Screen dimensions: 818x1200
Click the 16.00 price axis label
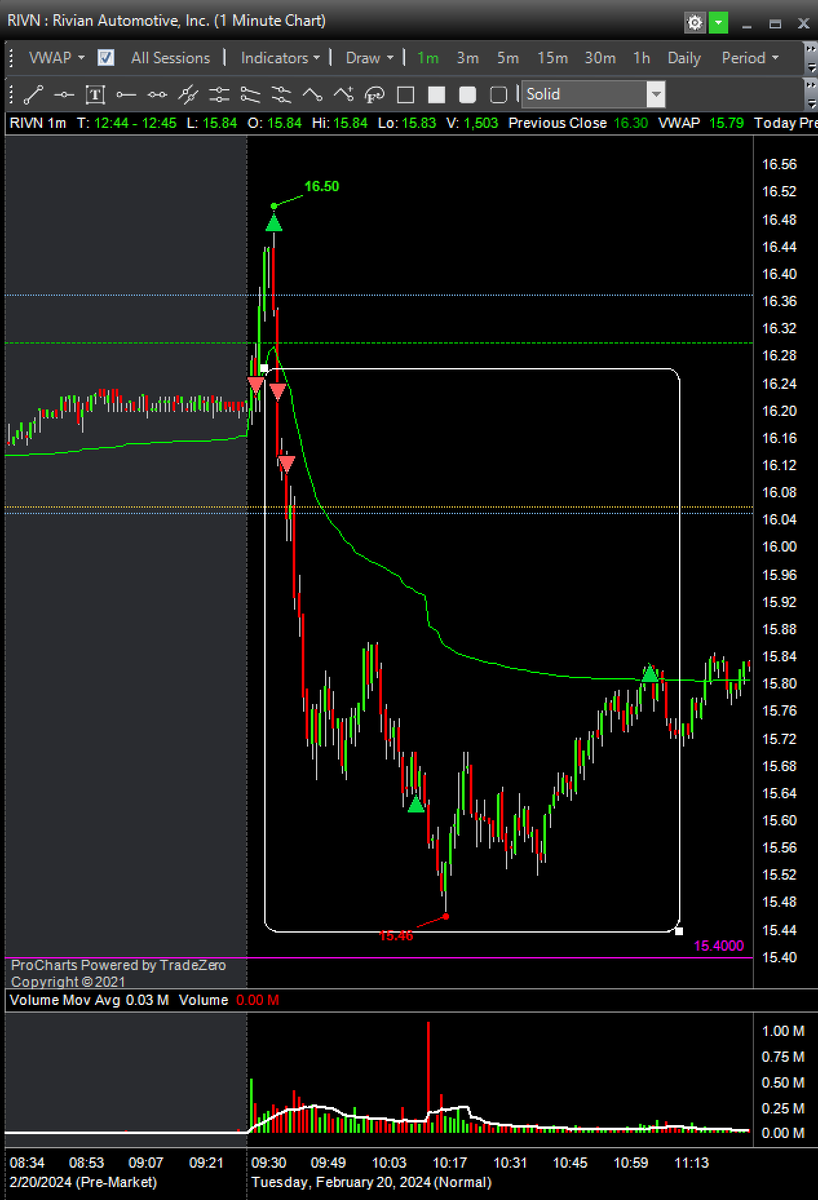point(779,546)
